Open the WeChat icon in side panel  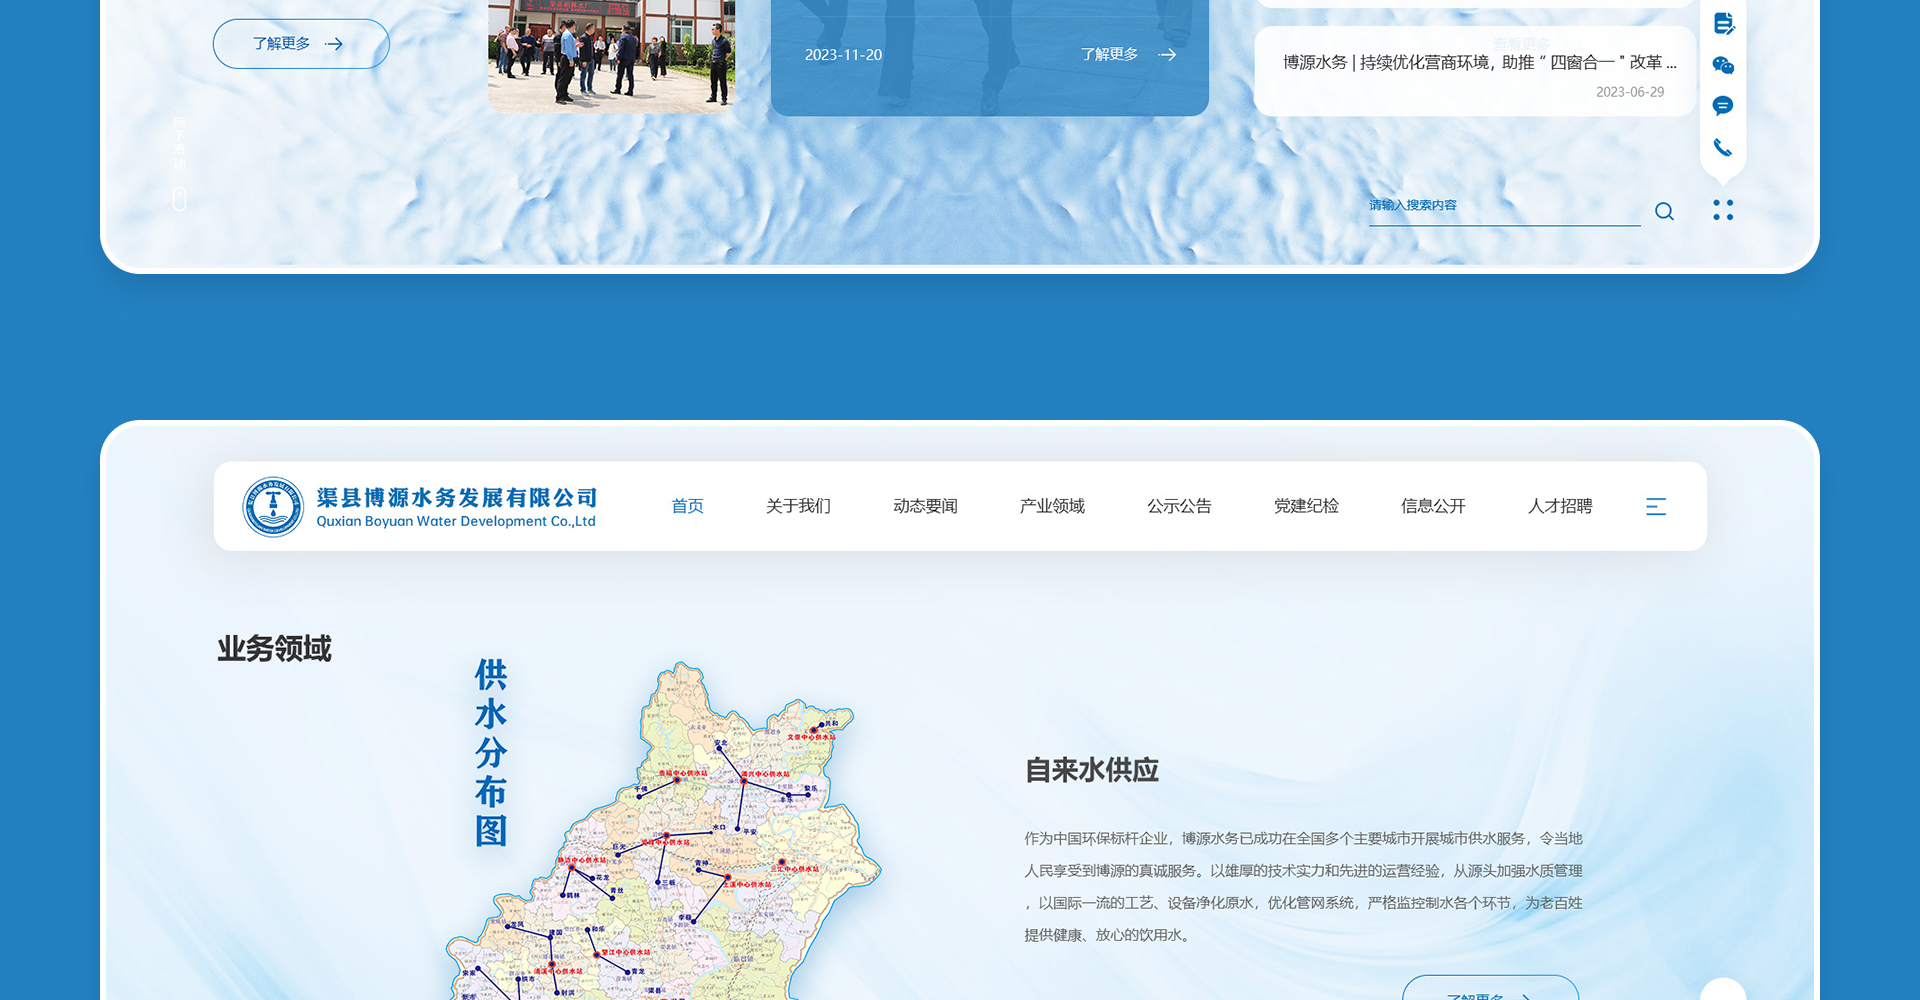1723,65
